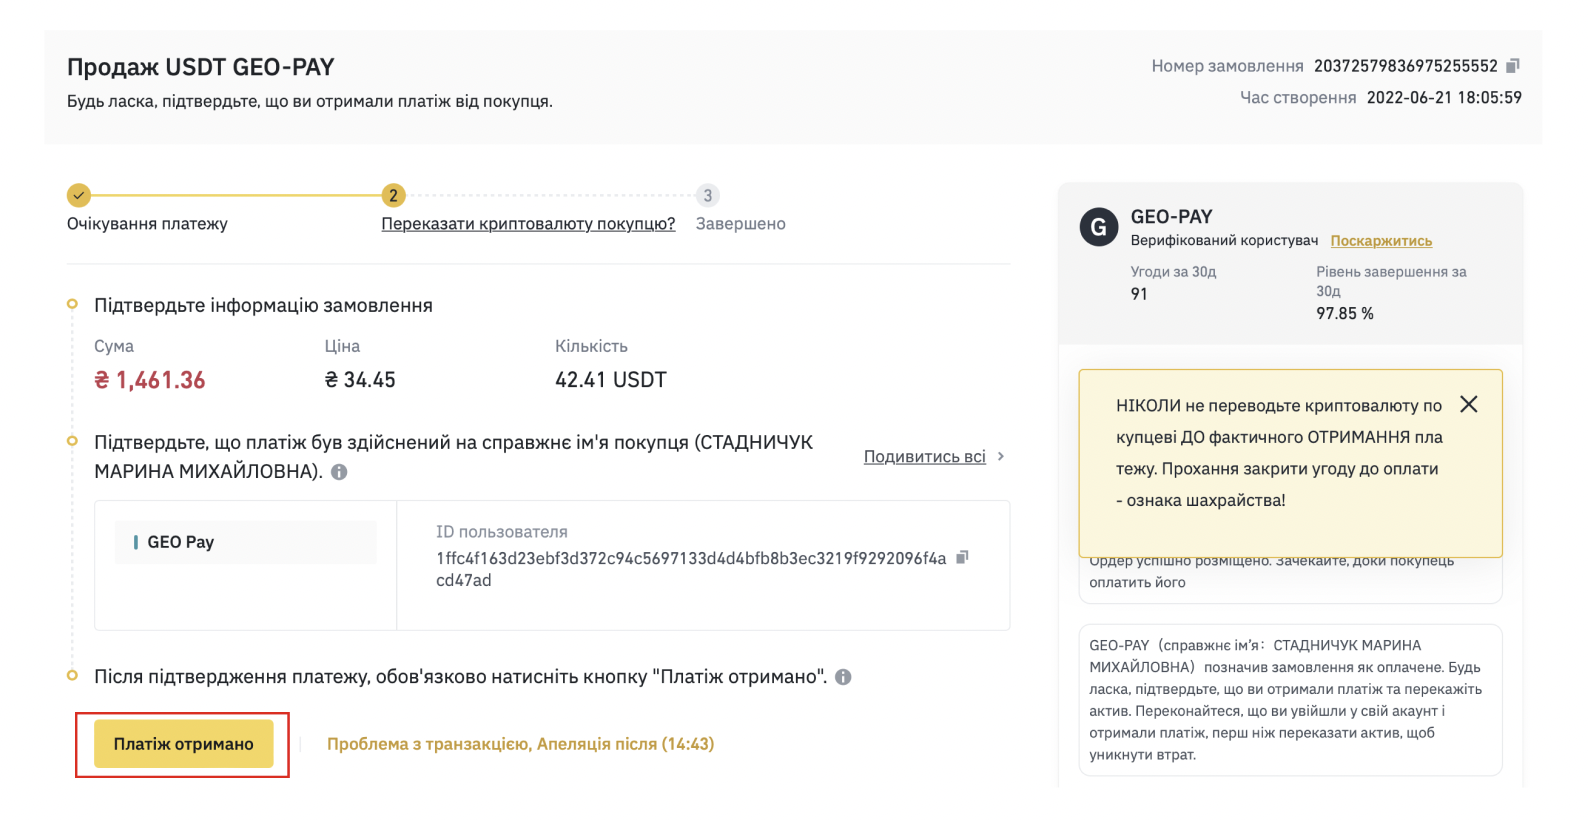The height and width of the screenshot is (820, 1588).
Task: Click the GEO-PAY counterparty name
Action: click(x=1171, y=217)
